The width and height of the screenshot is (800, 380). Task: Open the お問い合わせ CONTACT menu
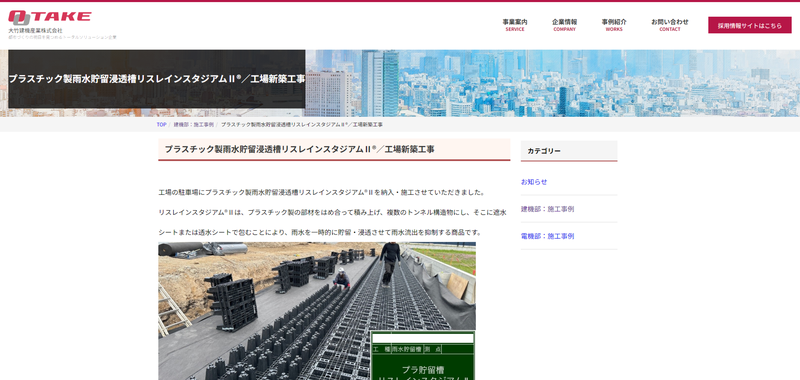669,25
